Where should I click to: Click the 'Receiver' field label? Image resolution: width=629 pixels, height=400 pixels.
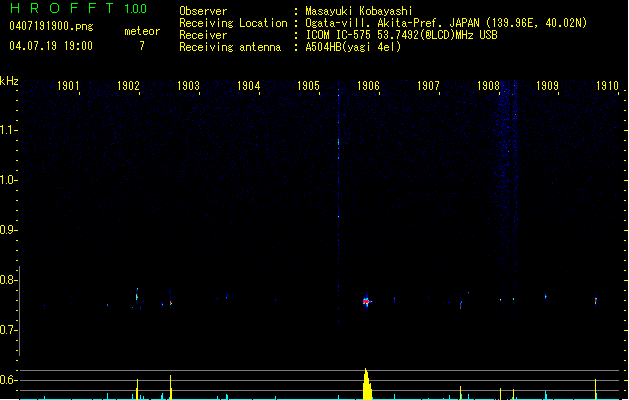coord(203,35)
